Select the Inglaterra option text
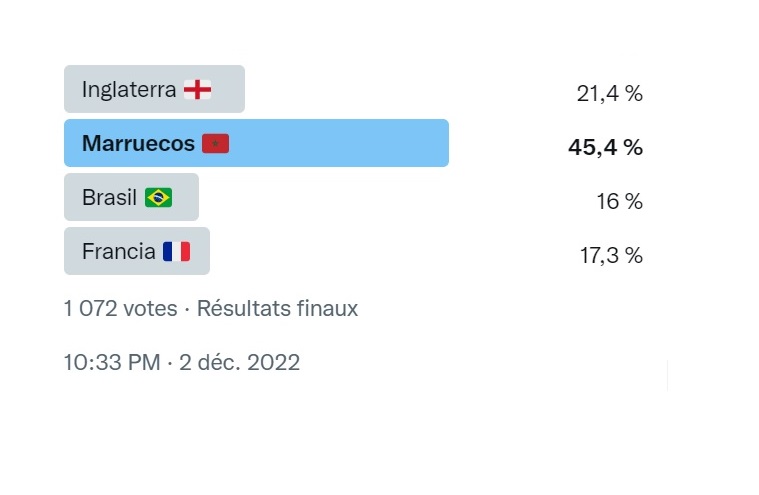This screenshot has width=759, height=495. point(129,90)
